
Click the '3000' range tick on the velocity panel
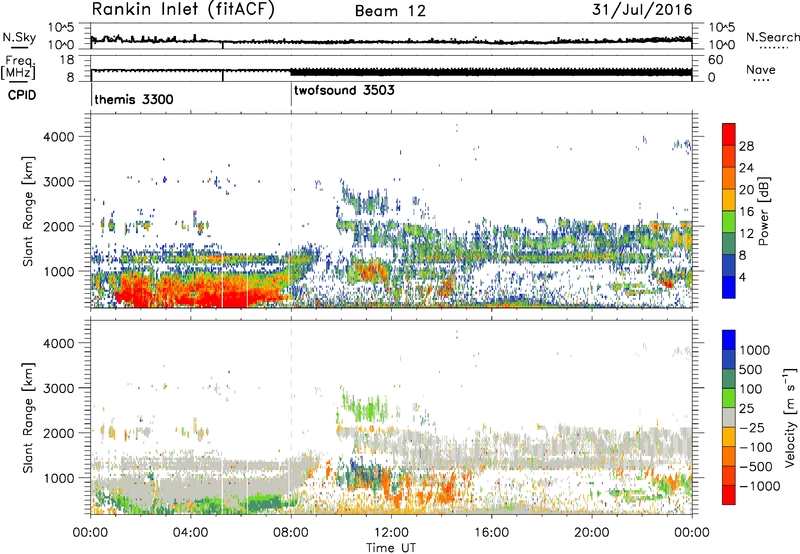[58, 388]
